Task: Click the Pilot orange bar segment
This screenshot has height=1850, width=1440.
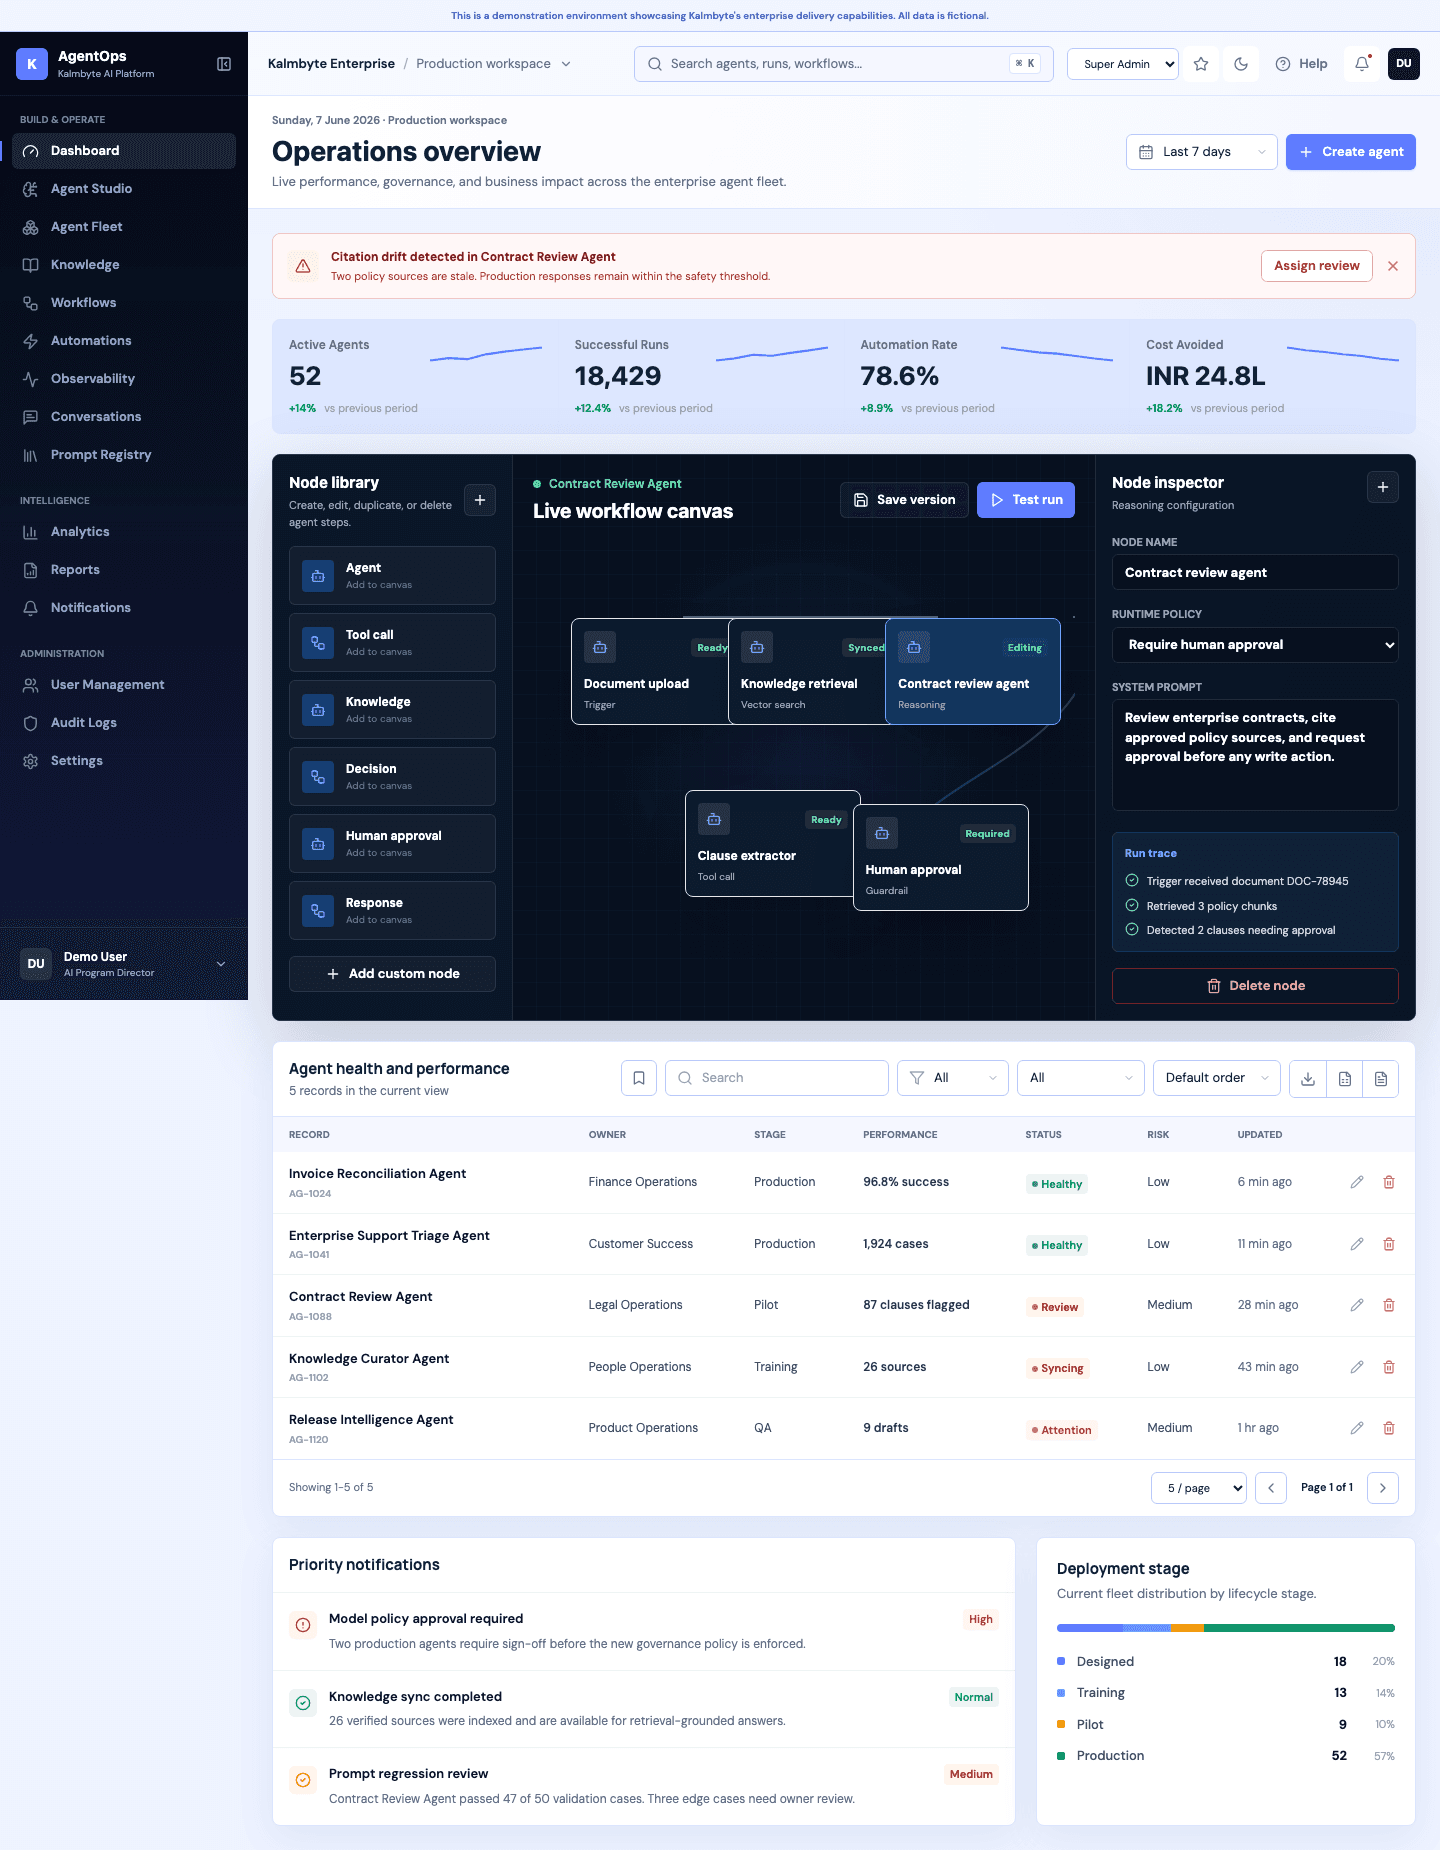Action: click(1187, 1628)
